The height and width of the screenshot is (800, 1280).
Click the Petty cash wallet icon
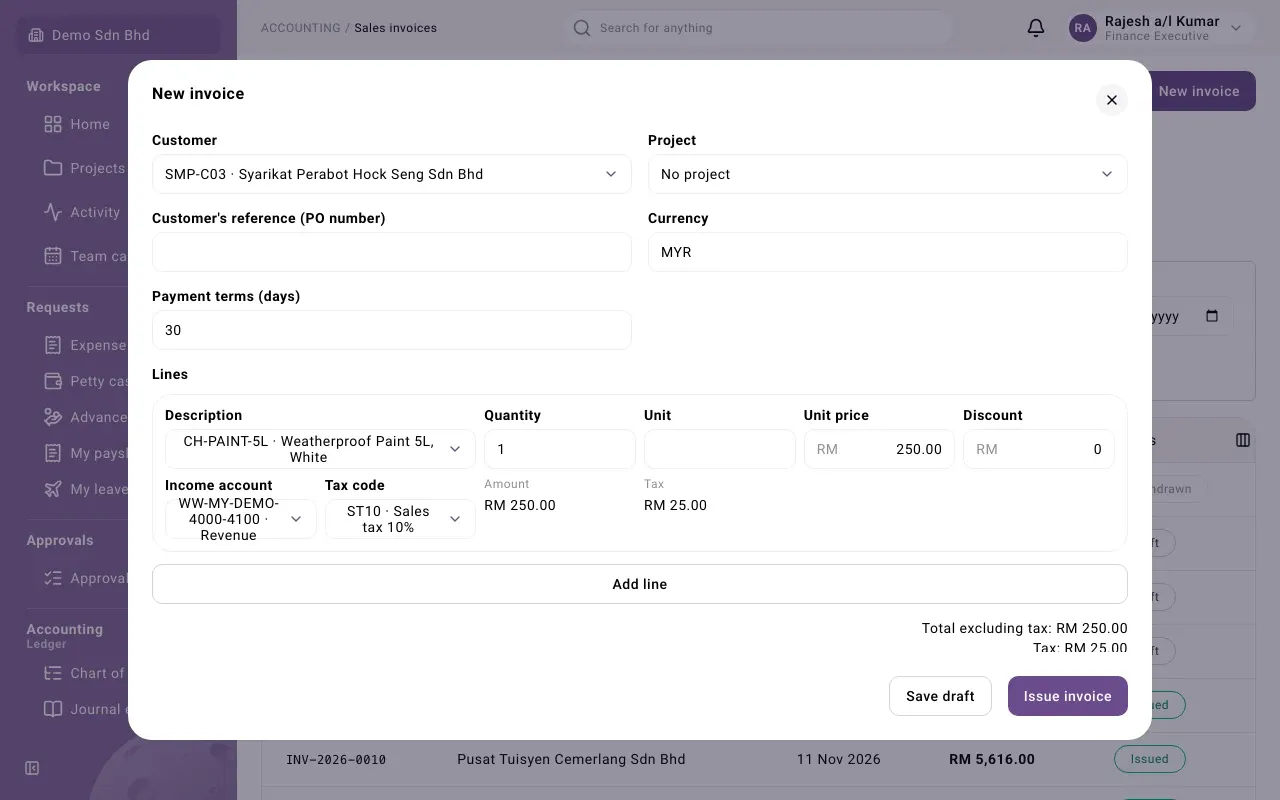pyautogui.click(x=53, y=381)
